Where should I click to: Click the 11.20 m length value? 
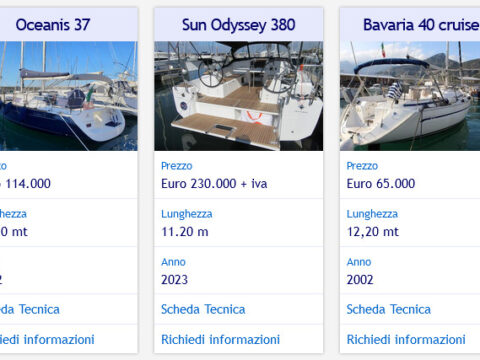click(185, 232)
